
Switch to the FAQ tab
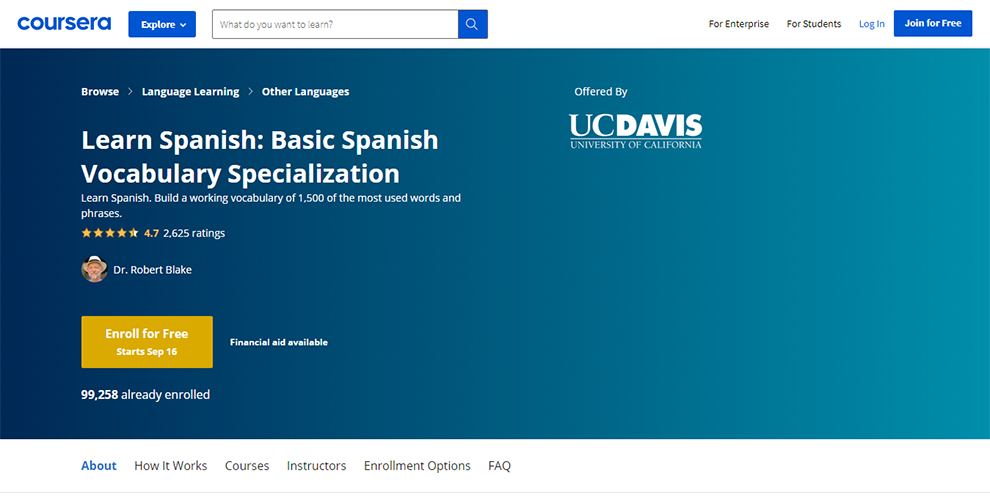pyautogui.click(x=499, y=466)
